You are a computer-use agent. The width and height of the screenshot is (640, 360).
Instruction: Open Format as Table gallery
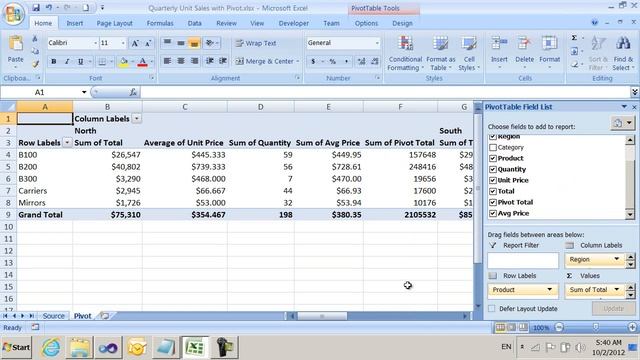(x=440, y=53)
